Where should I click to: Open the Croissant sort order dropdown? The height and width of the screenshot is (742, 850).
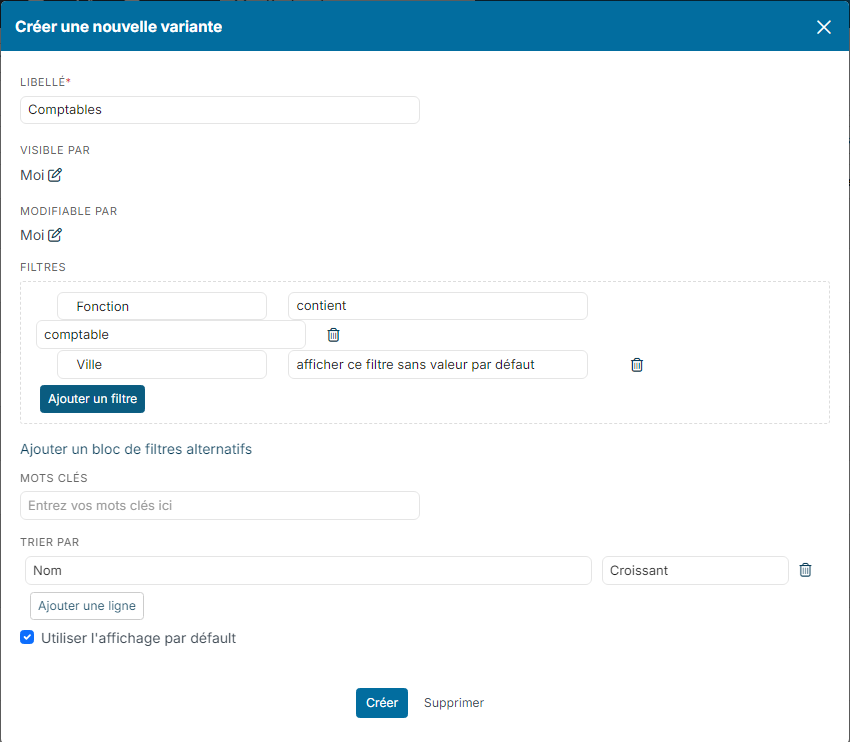(695, 570)
